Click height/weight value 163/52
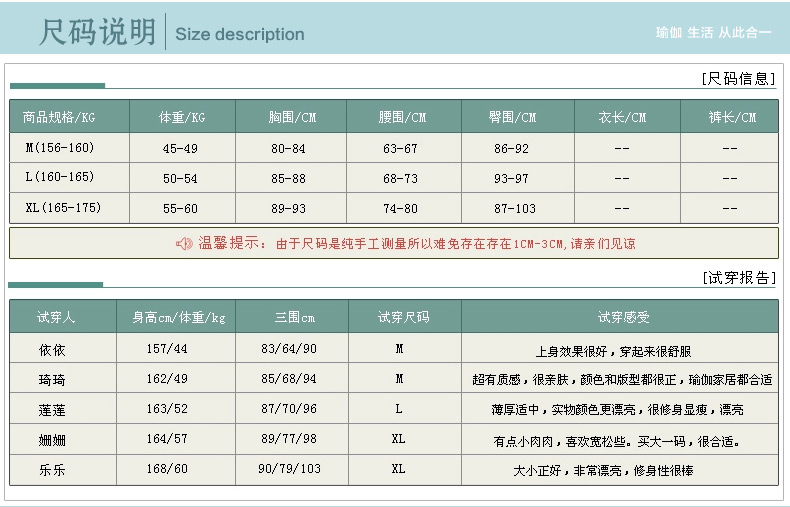The height and width of the screenshot is (507, 790). tap(167, 409)
